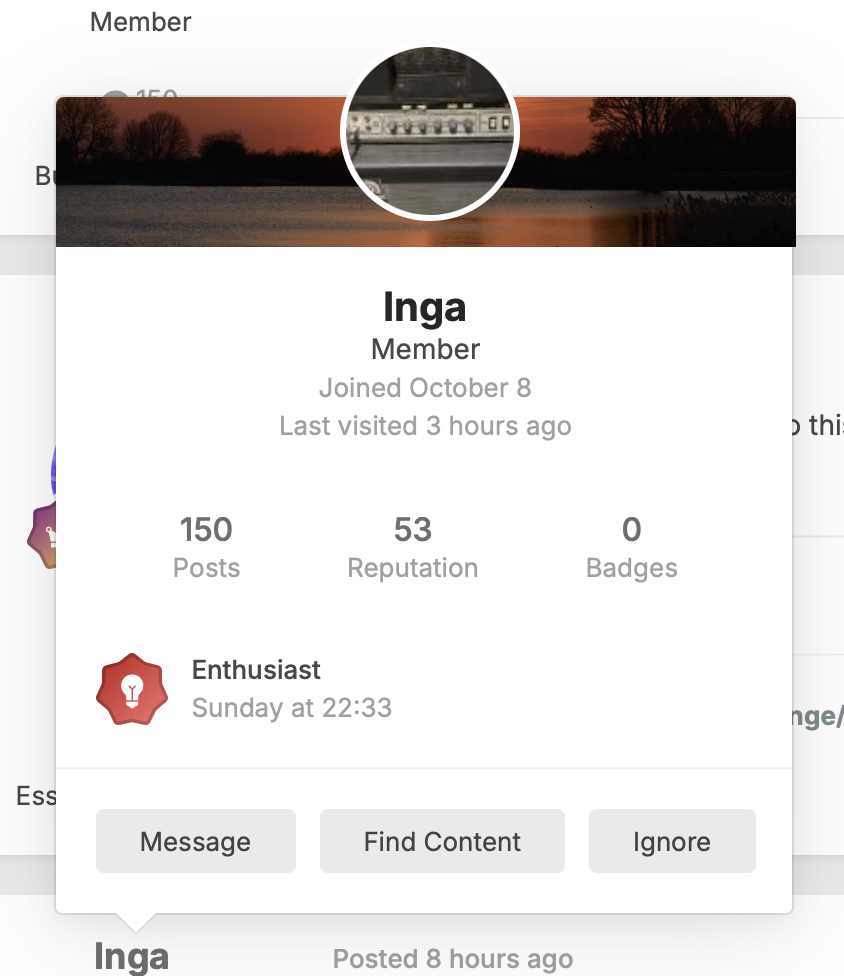This screenshot has width=844, height=976.
Task: Click the Enthusiast rank title
Action: point(256,670)
